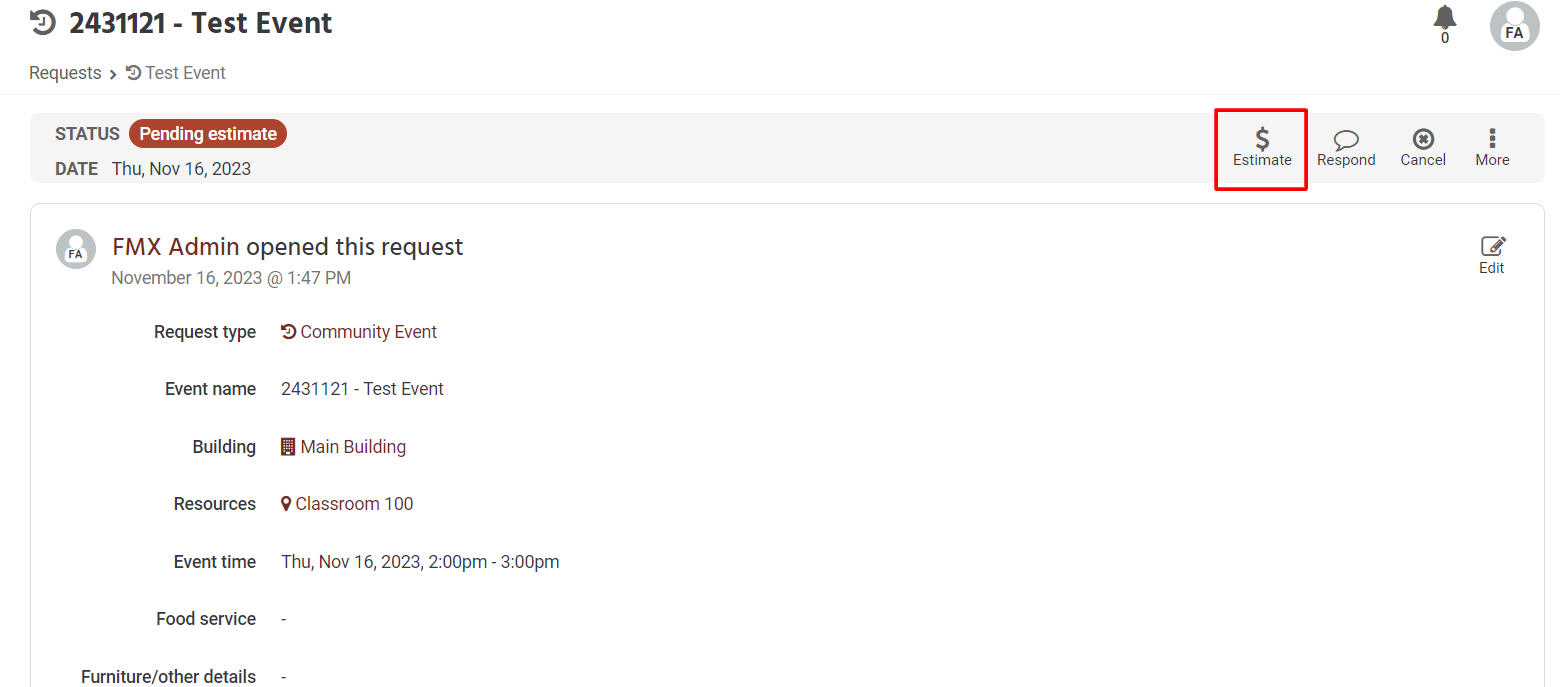The height and width of the screenshot is (687, 1560).
Task: Click the November 16, 2023 @ 1:47 PM timestamp
Action: [x=231, y=278]
